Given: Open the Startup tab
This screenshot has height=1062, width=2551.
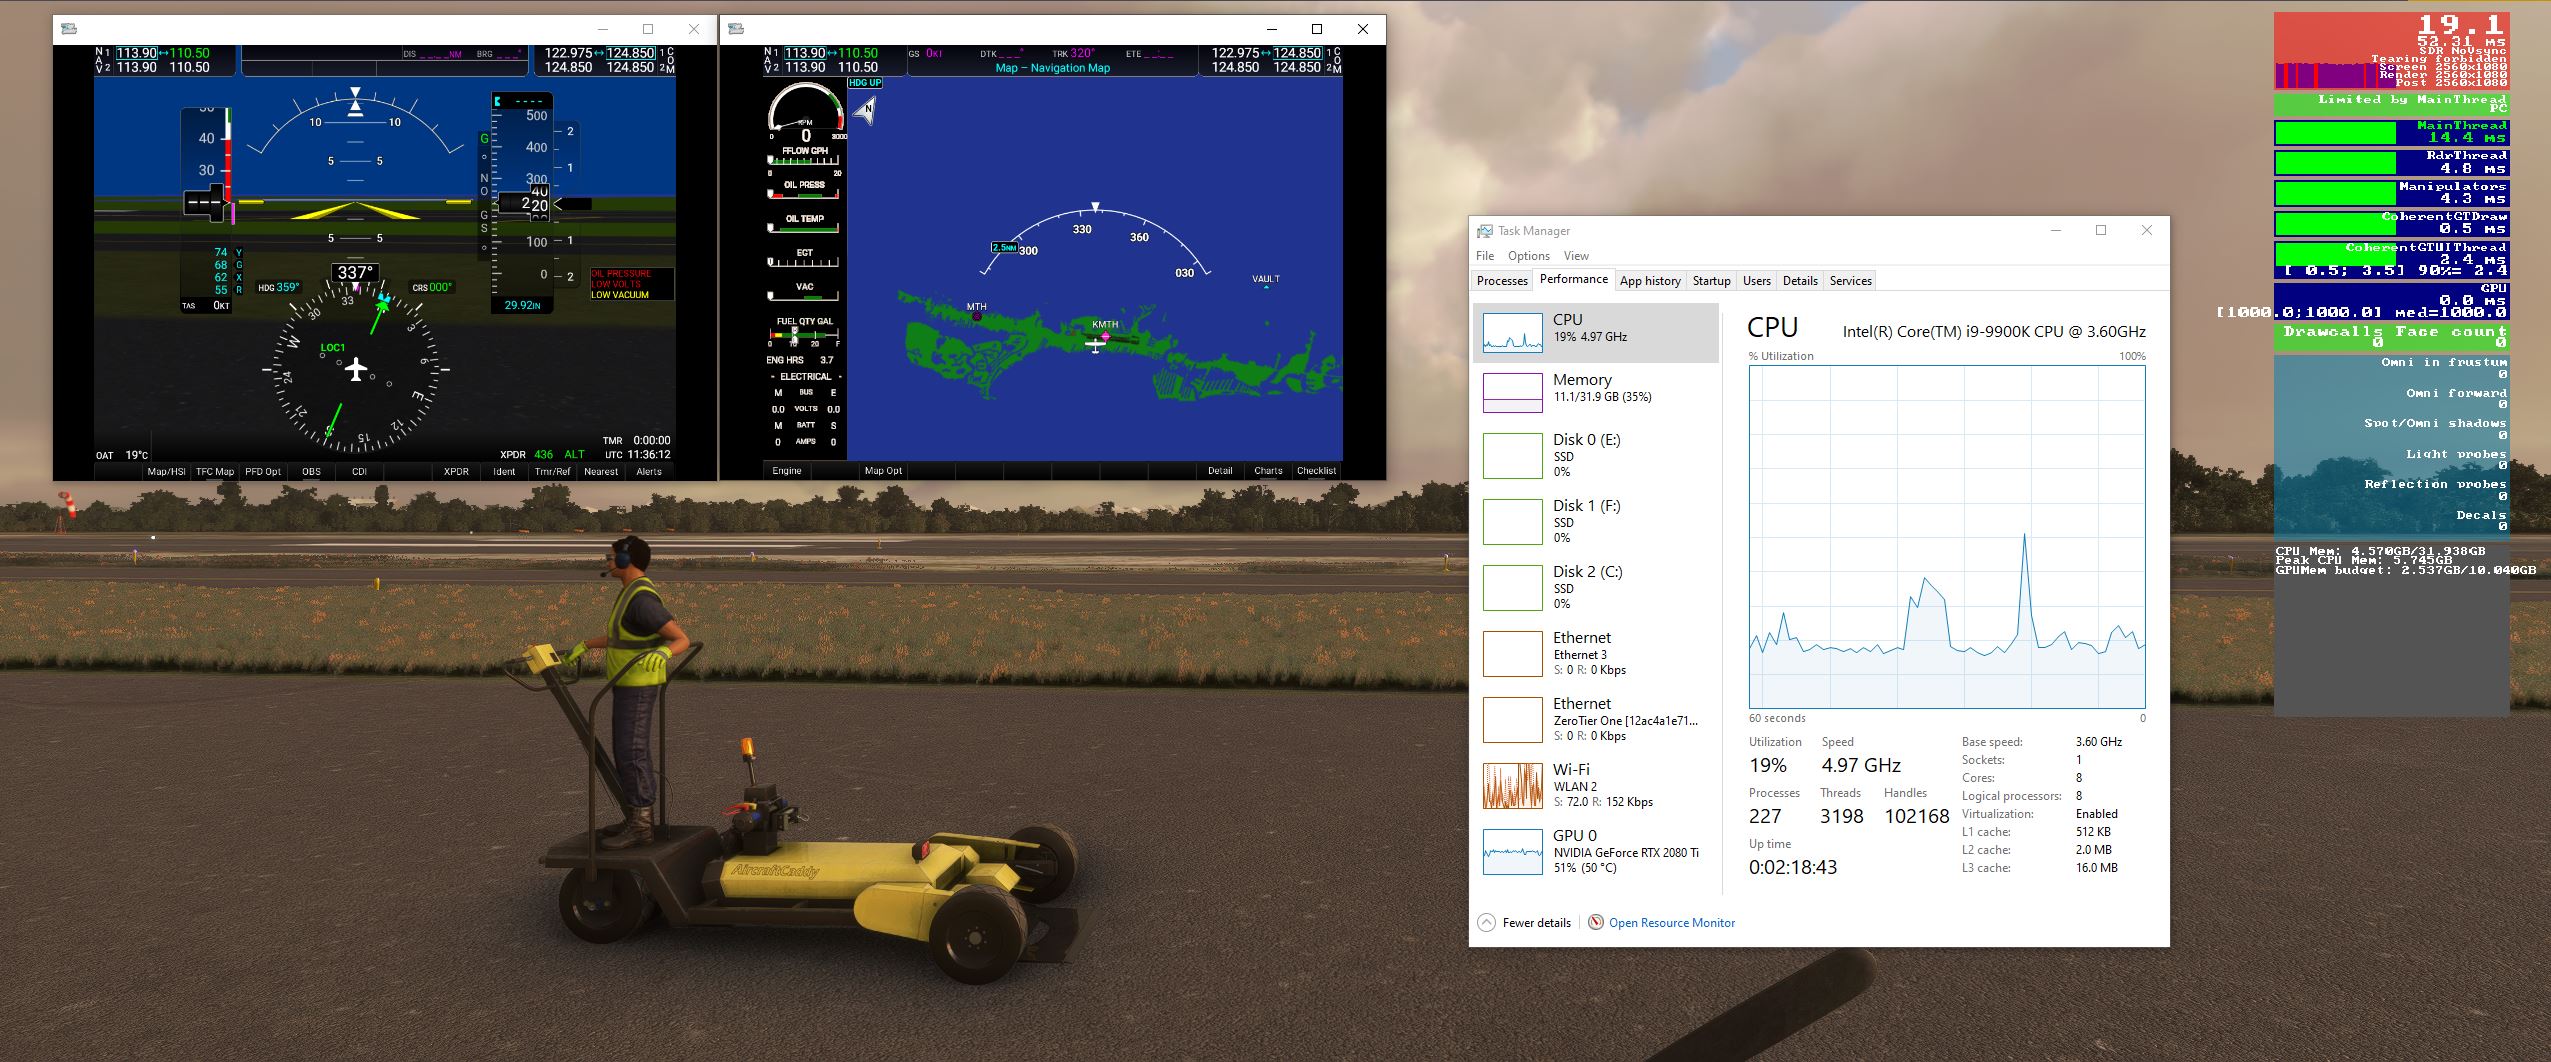Looking at the screenshot, I should click(x=1711, y=281).
